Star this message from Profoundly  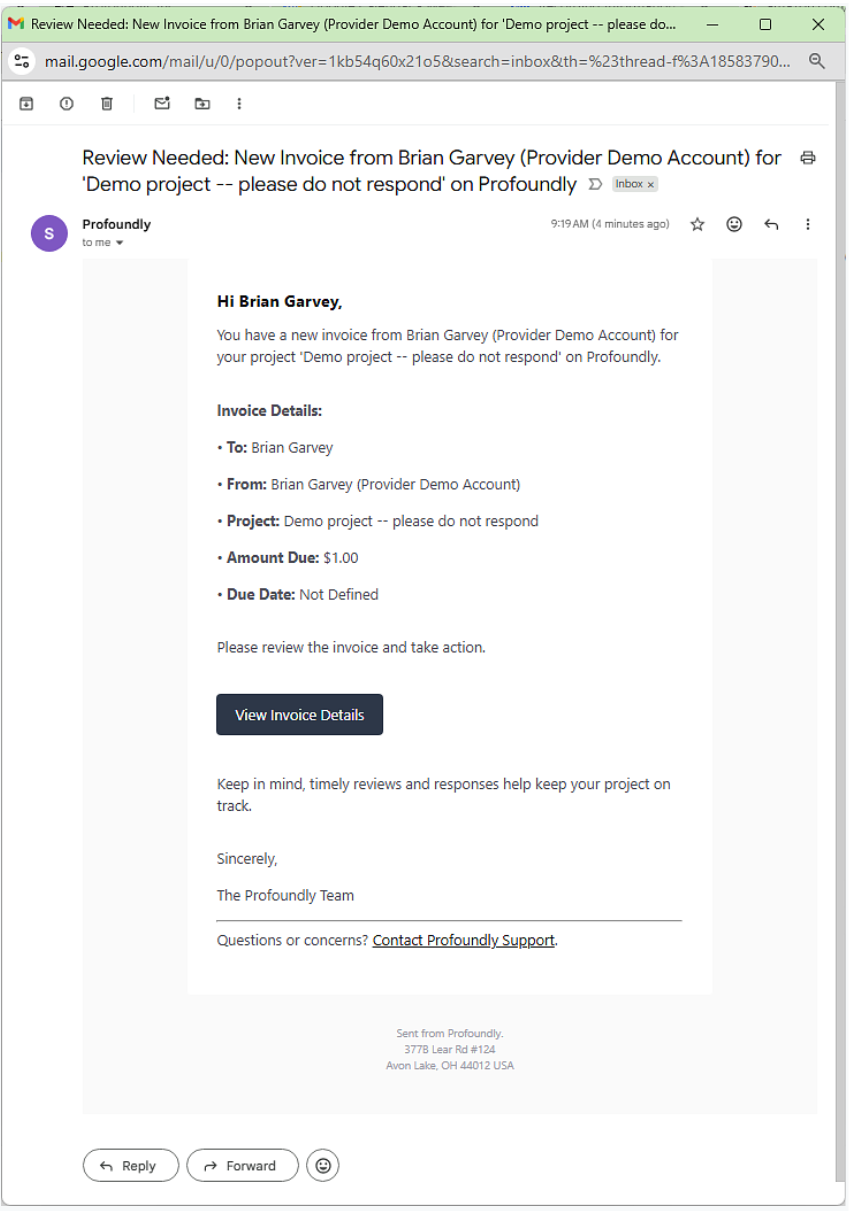pos(697,224)
